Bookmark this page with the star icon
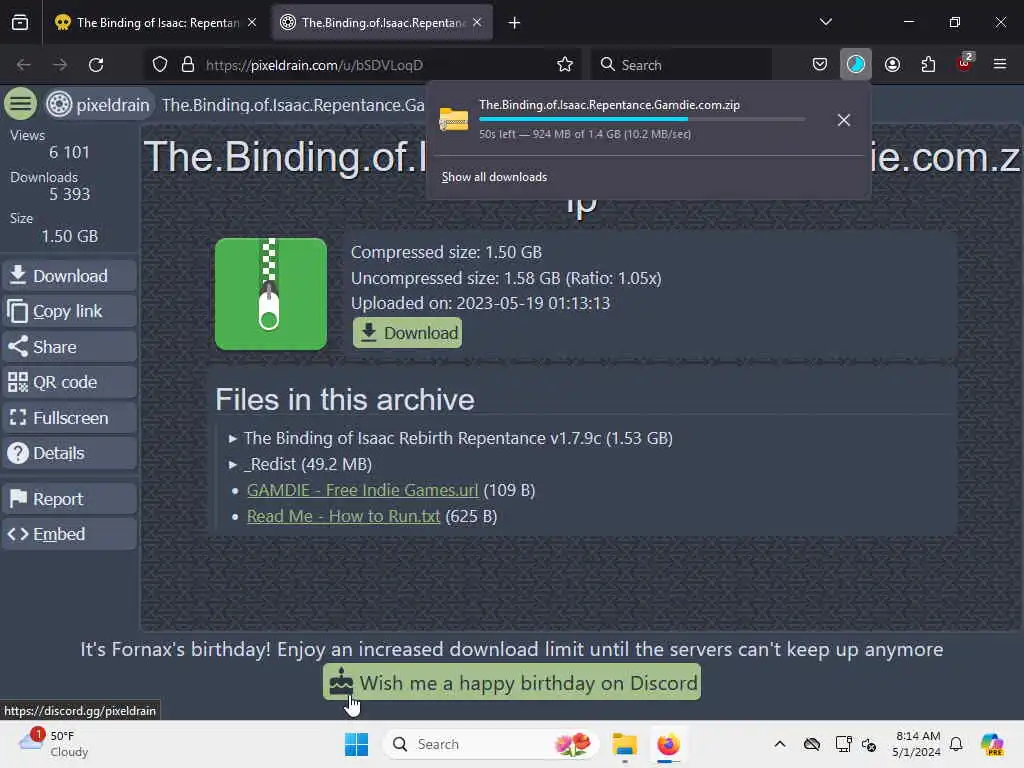 [565, 65]
